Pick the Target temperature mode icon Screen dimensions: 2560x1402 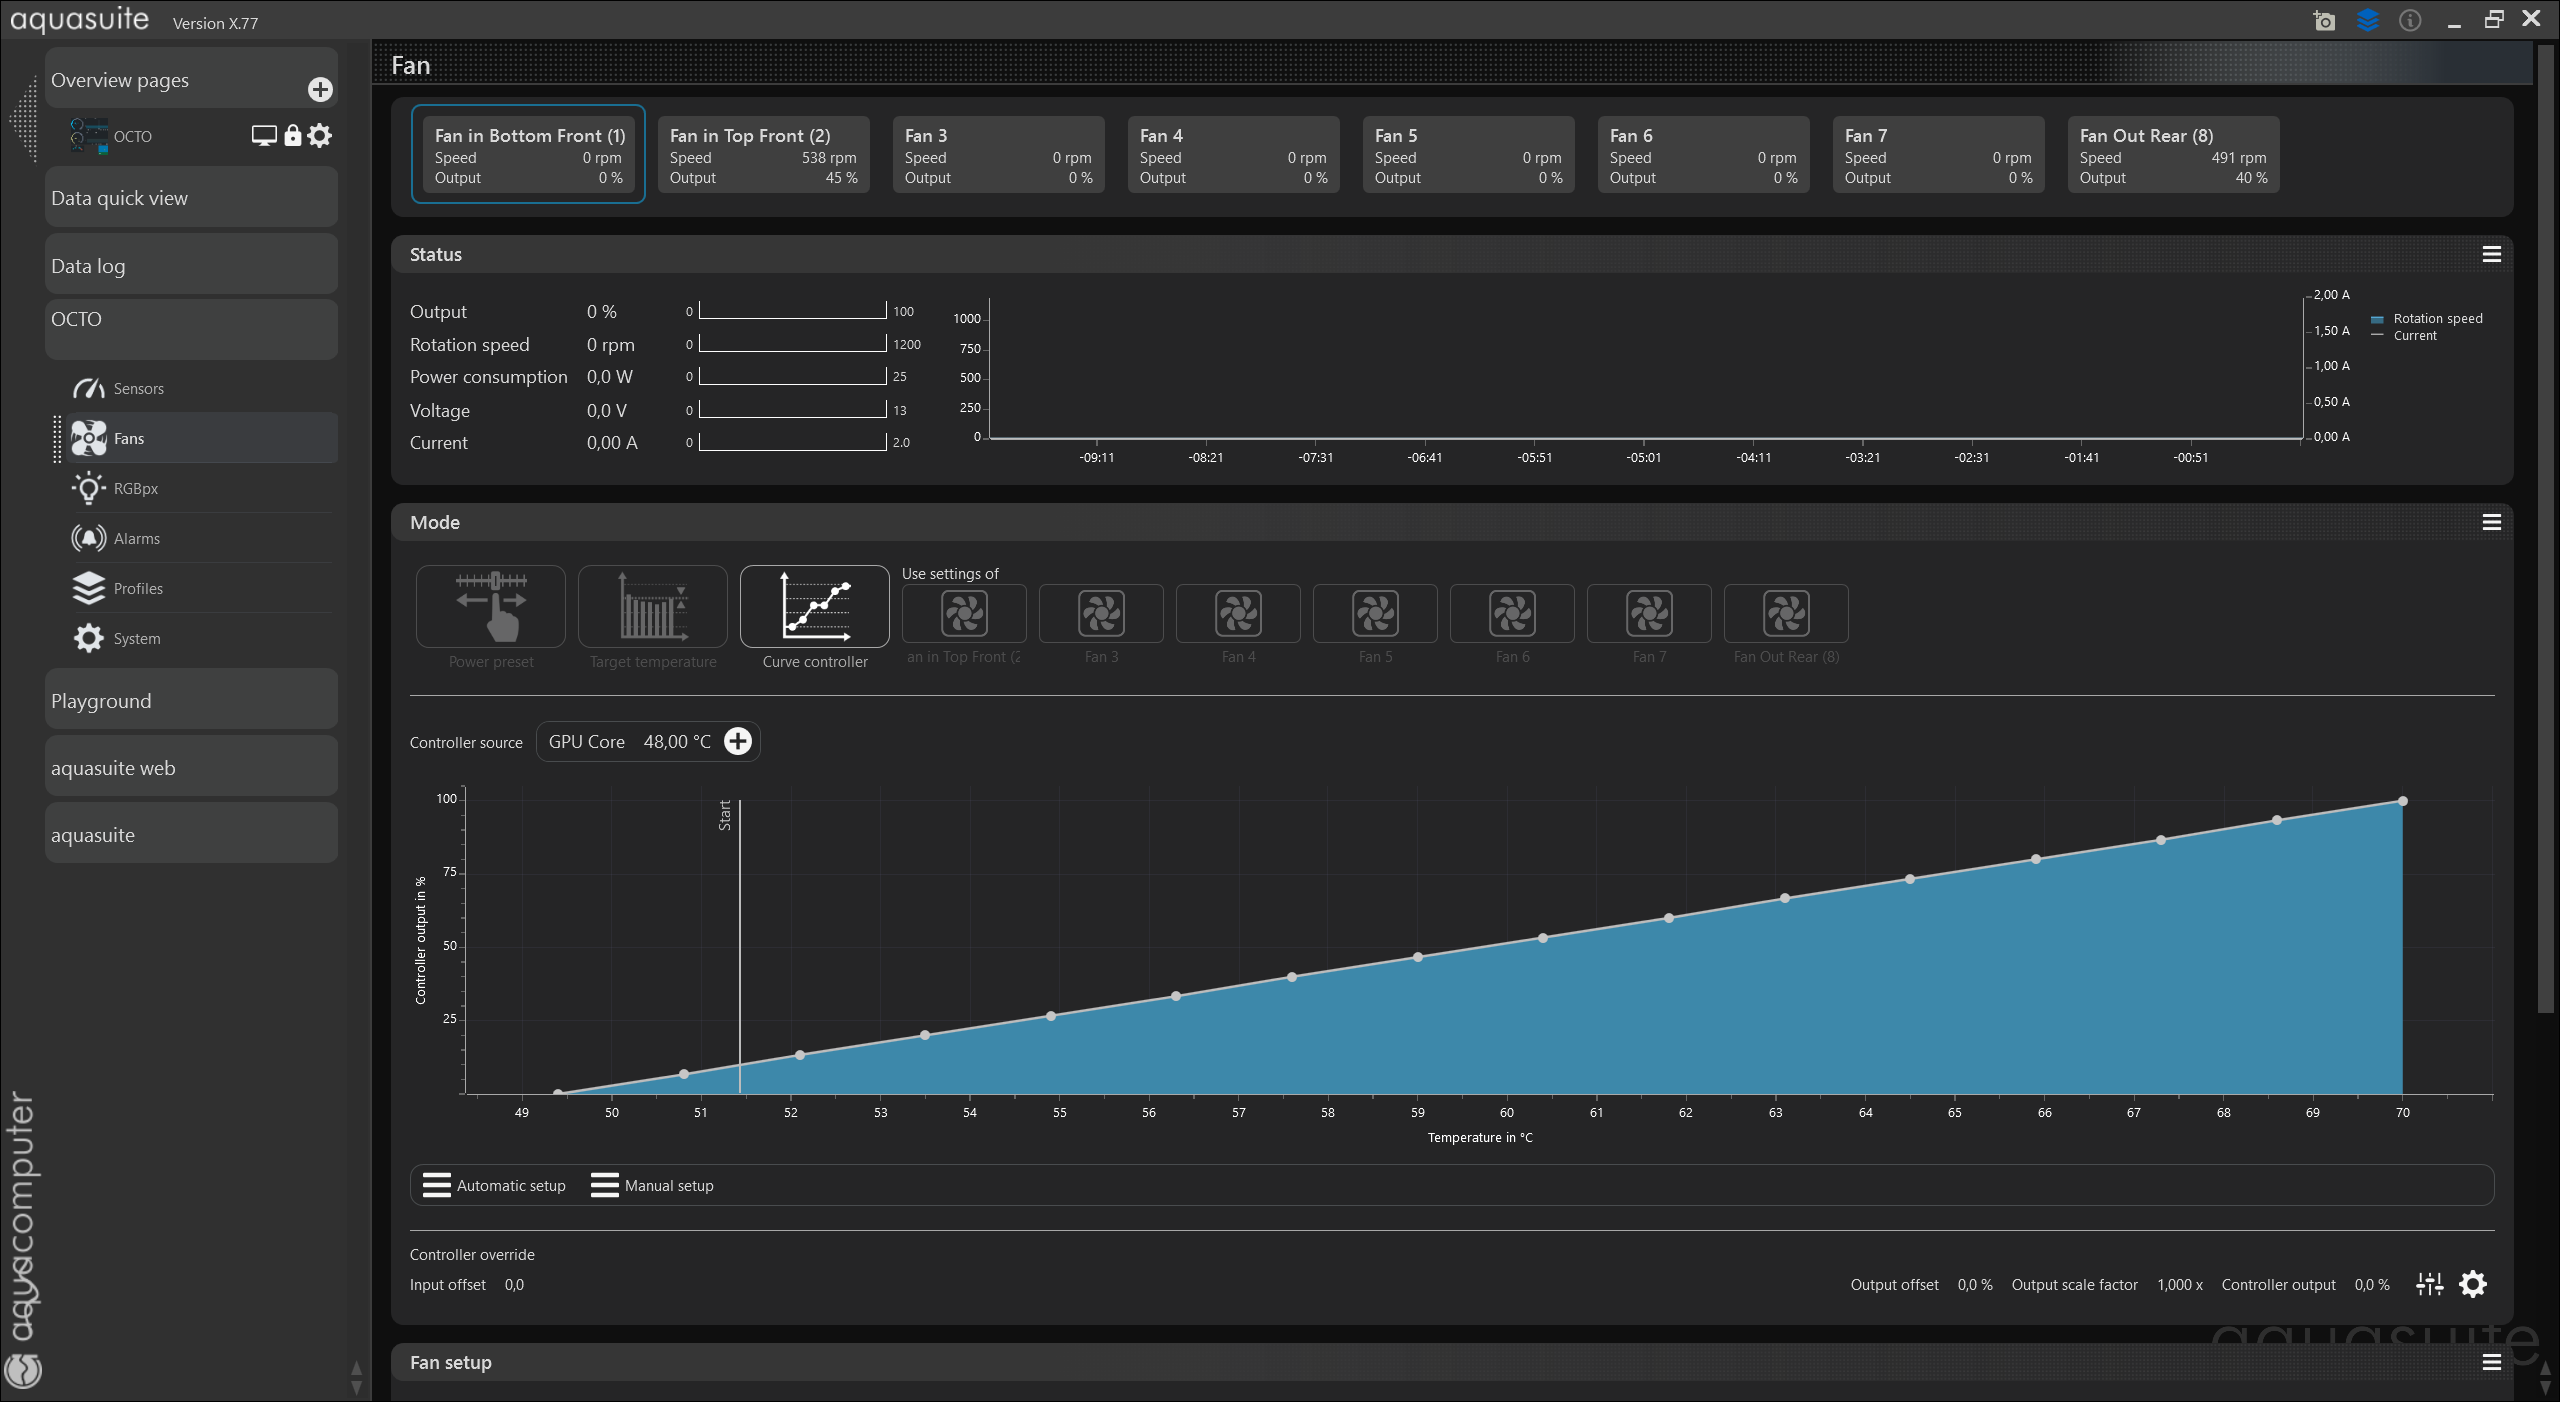652,606
